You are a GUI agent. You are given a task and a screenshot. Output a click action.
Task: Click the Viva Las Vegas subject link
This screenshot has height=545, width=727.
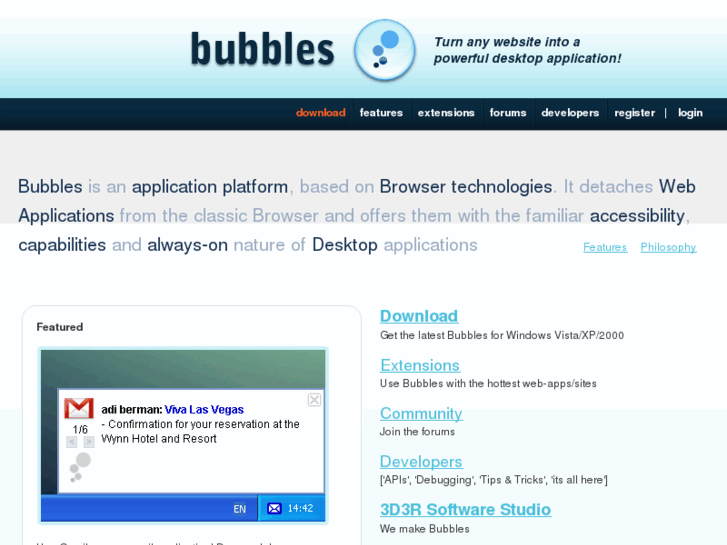(x=204, y=410)
